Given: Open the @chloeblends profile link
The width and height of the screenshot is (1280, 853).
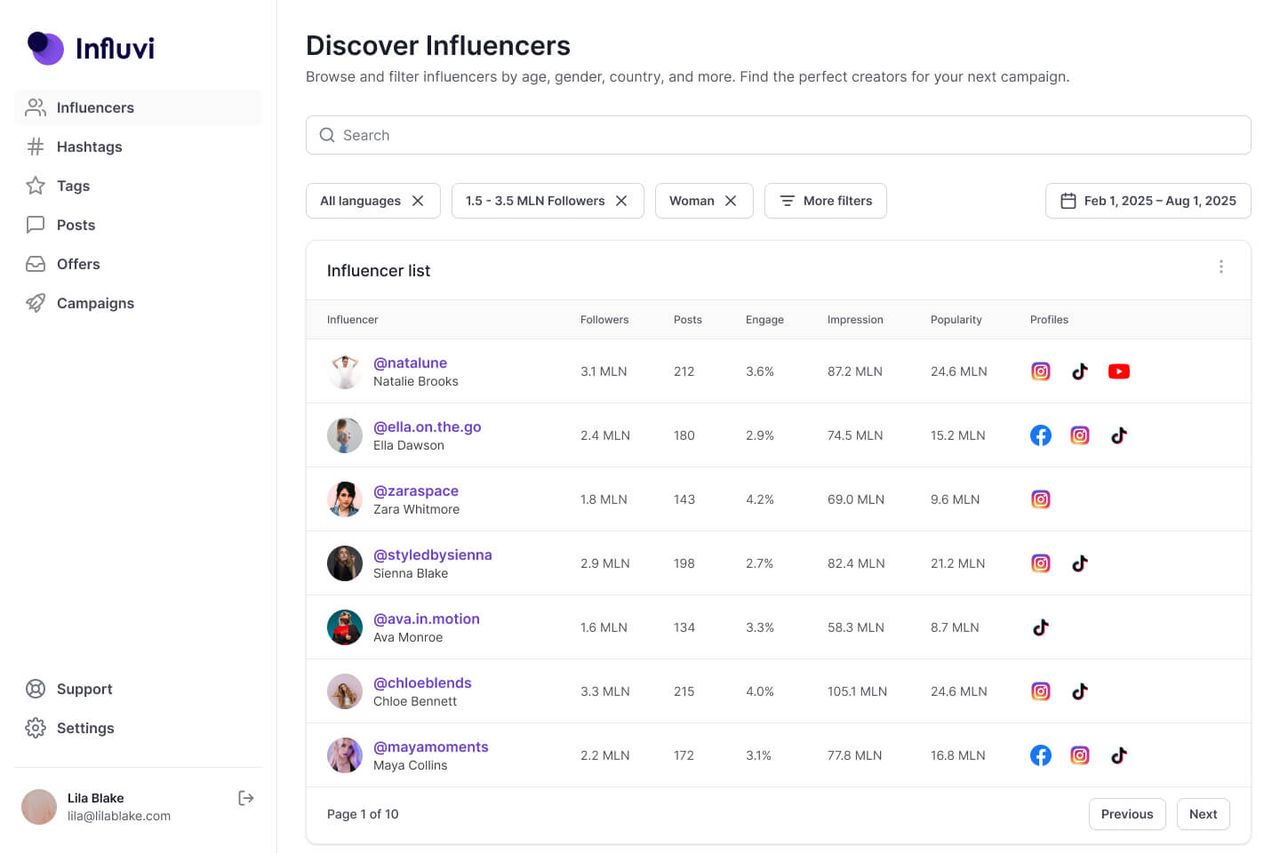Looking at the screenshot, I should [422, 683].
